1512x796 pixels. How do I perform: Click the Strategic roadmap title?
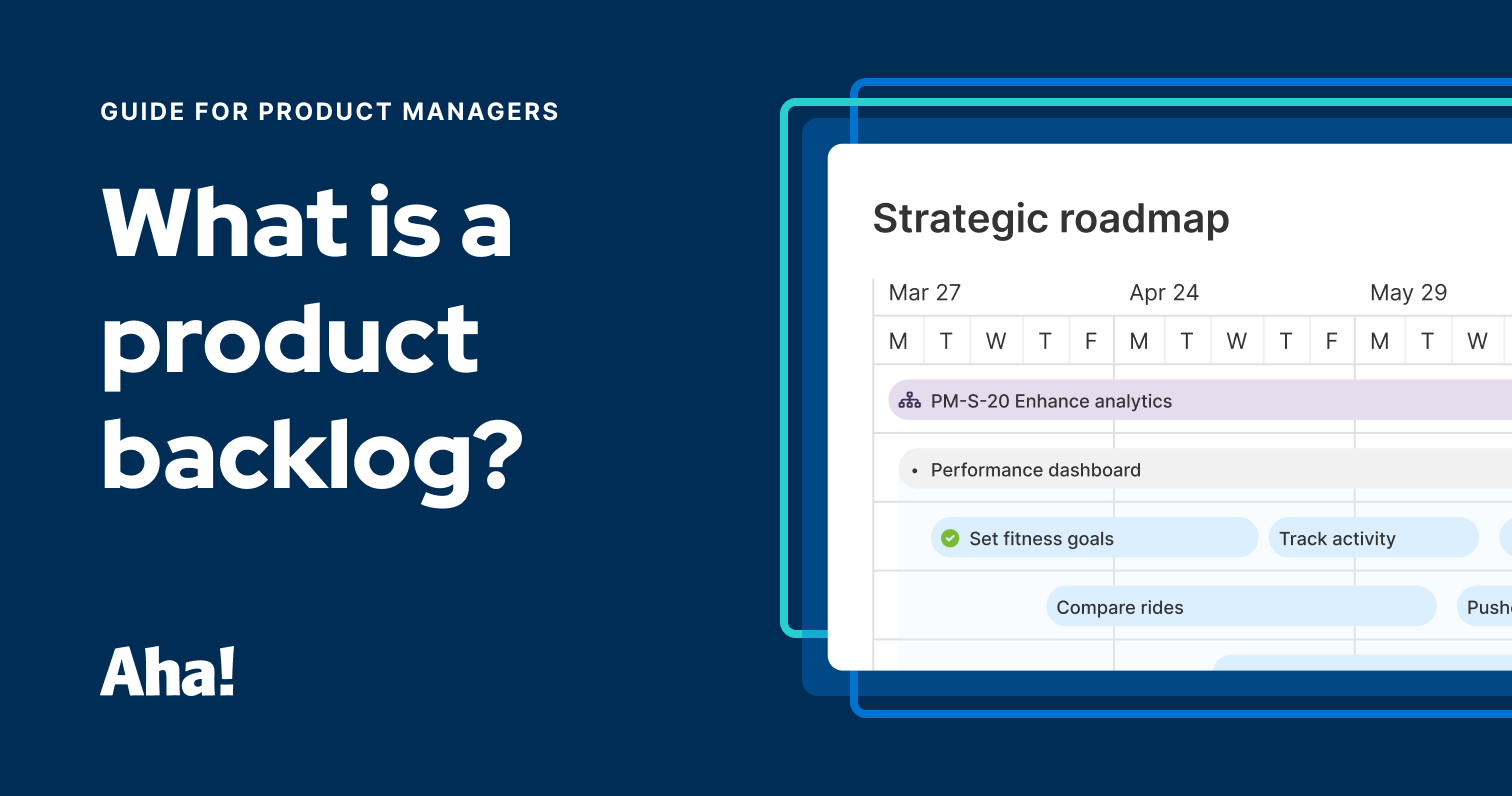tap(1051, 218)
